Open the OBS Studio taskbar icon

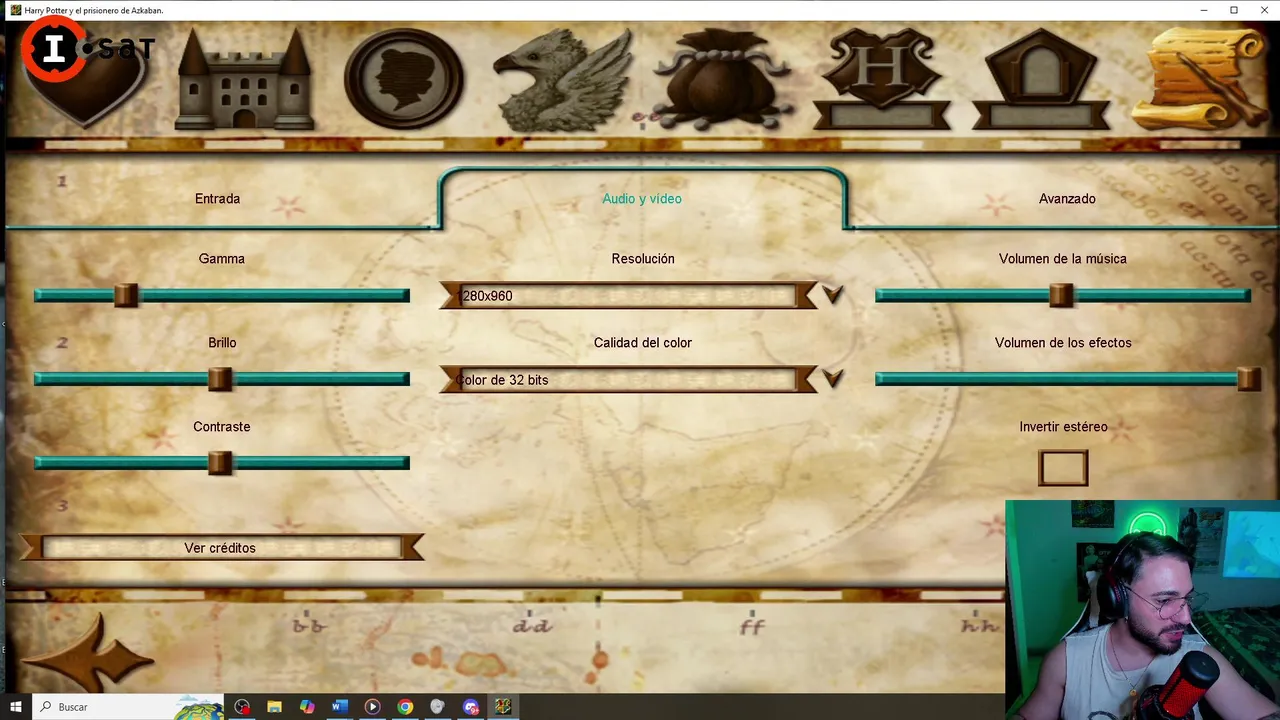pos(242,707)
